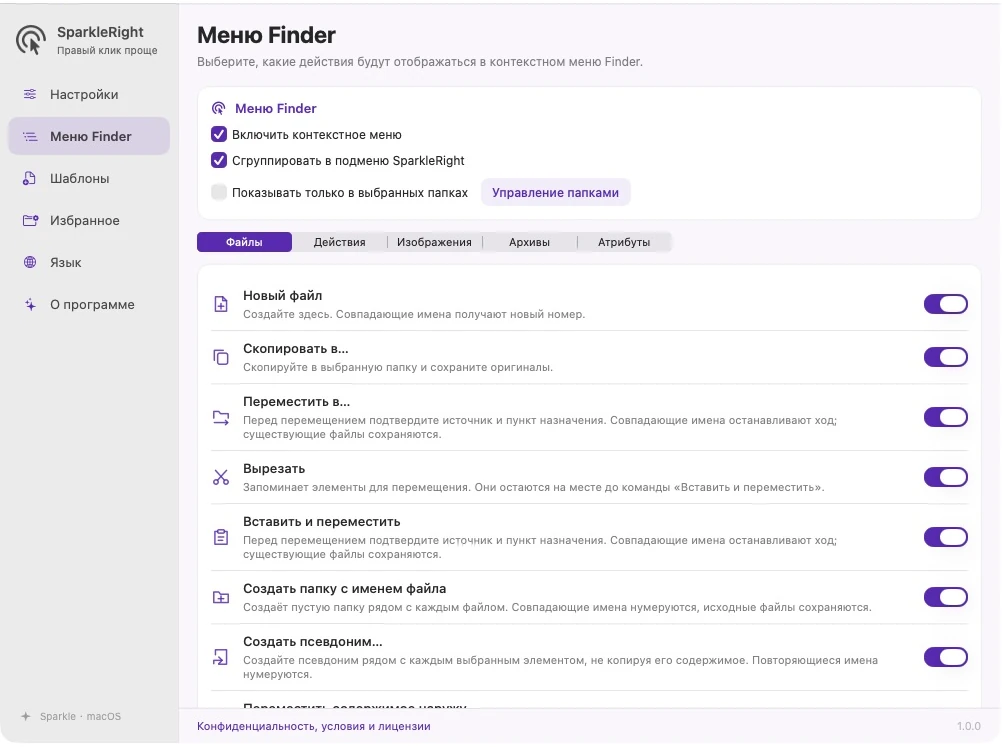Open the Избранное folder icon

(x=30, y=220)
